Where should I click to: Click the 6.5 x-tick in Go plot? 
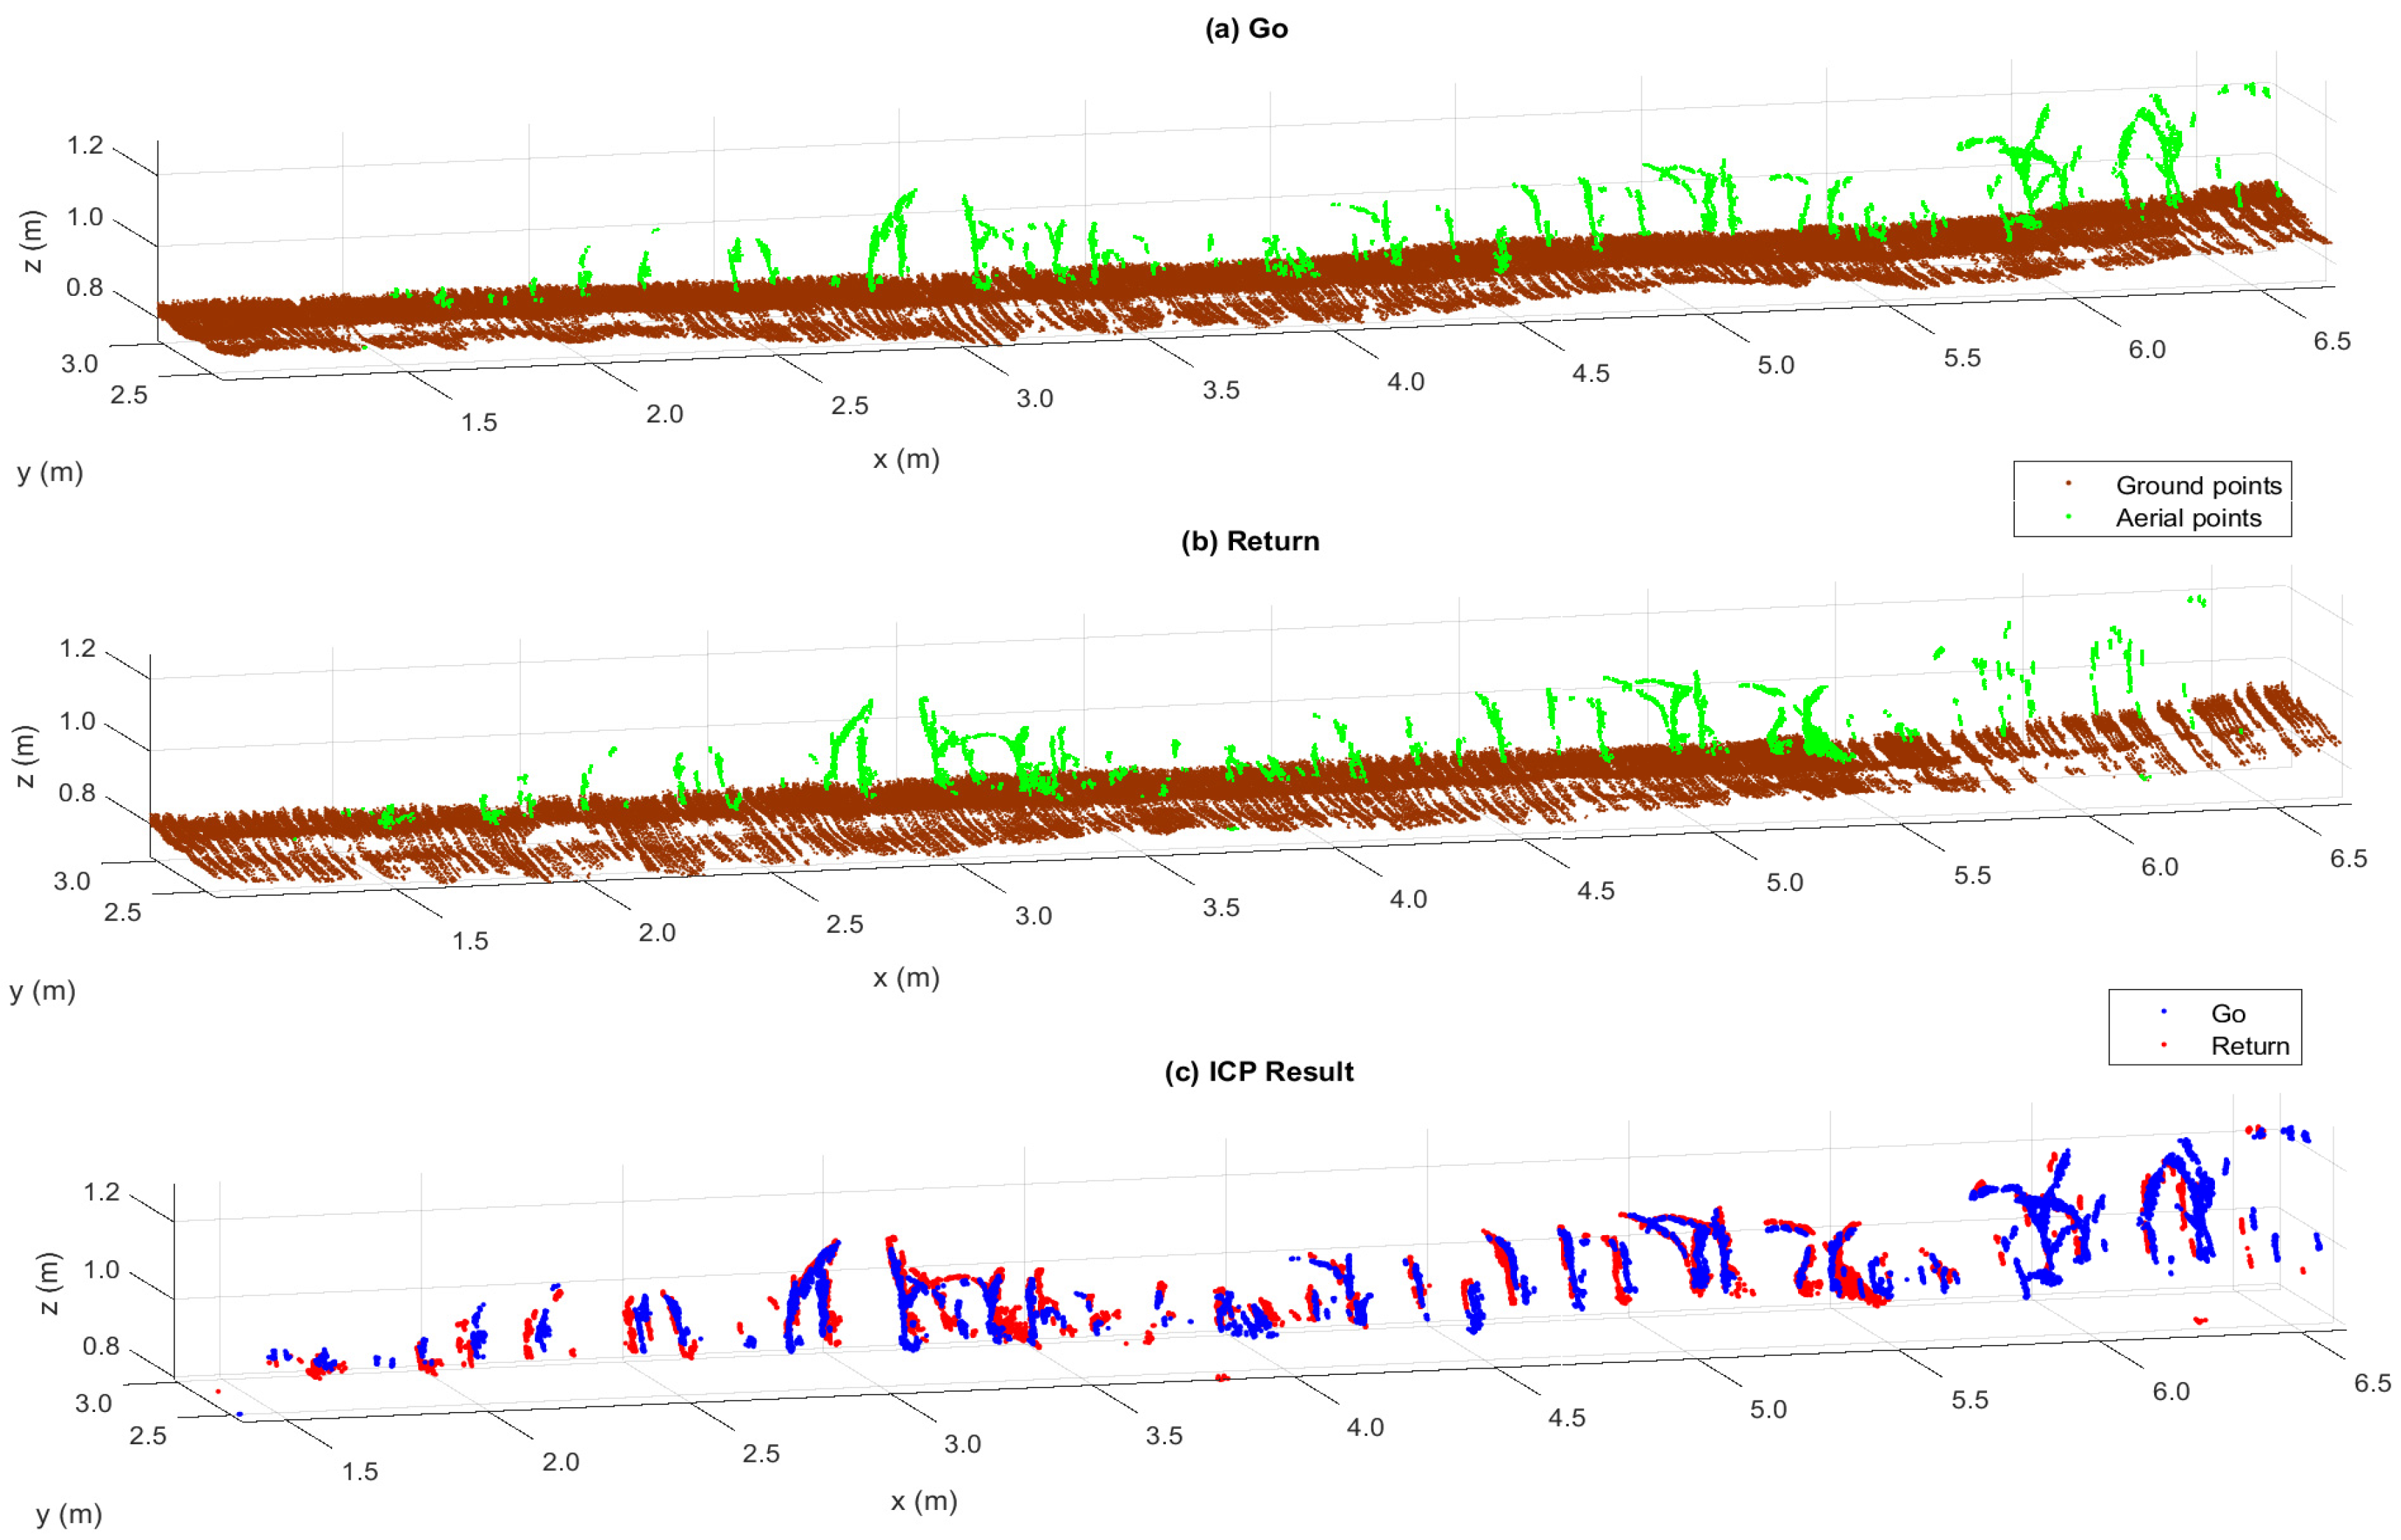2332,341
